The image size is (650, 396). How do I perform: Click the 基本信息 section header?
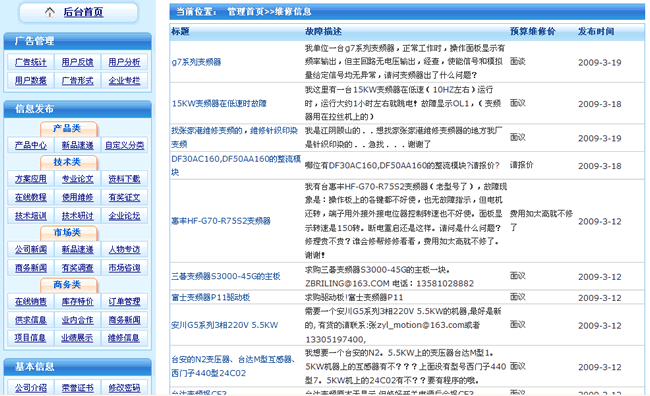point(78,367)
